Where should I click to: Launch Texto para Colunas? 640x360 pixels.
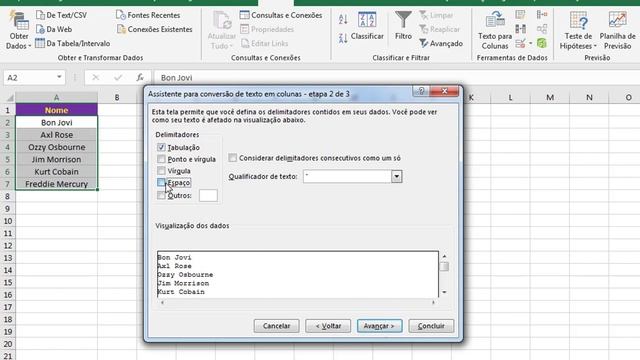495,31
